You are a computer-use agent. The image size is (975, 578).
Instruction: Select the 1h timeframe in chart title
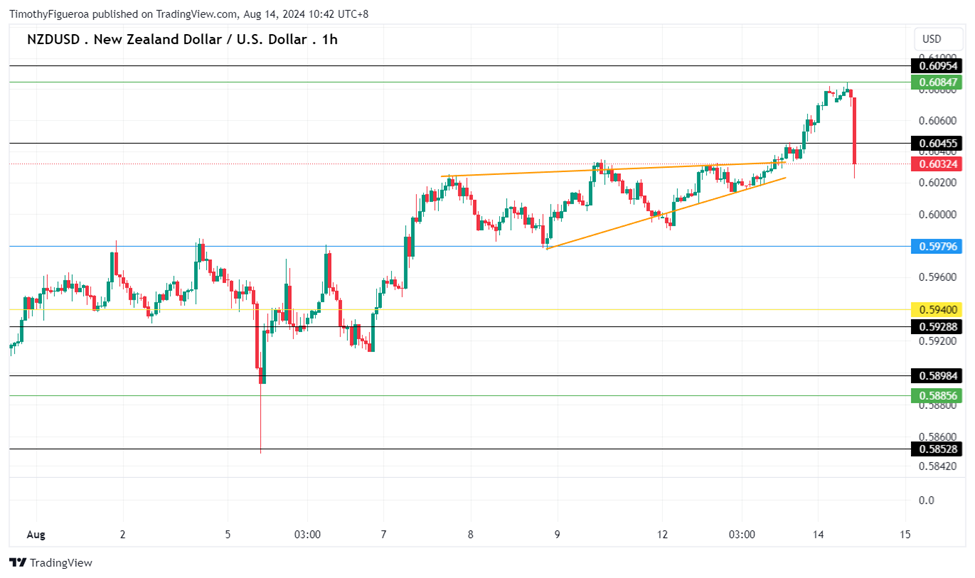click(331, 39)
